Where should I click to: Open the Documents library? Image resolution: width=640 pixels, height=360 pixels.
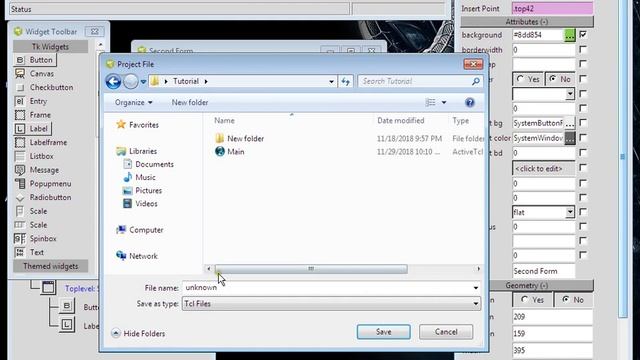click(x=149, y=164)
